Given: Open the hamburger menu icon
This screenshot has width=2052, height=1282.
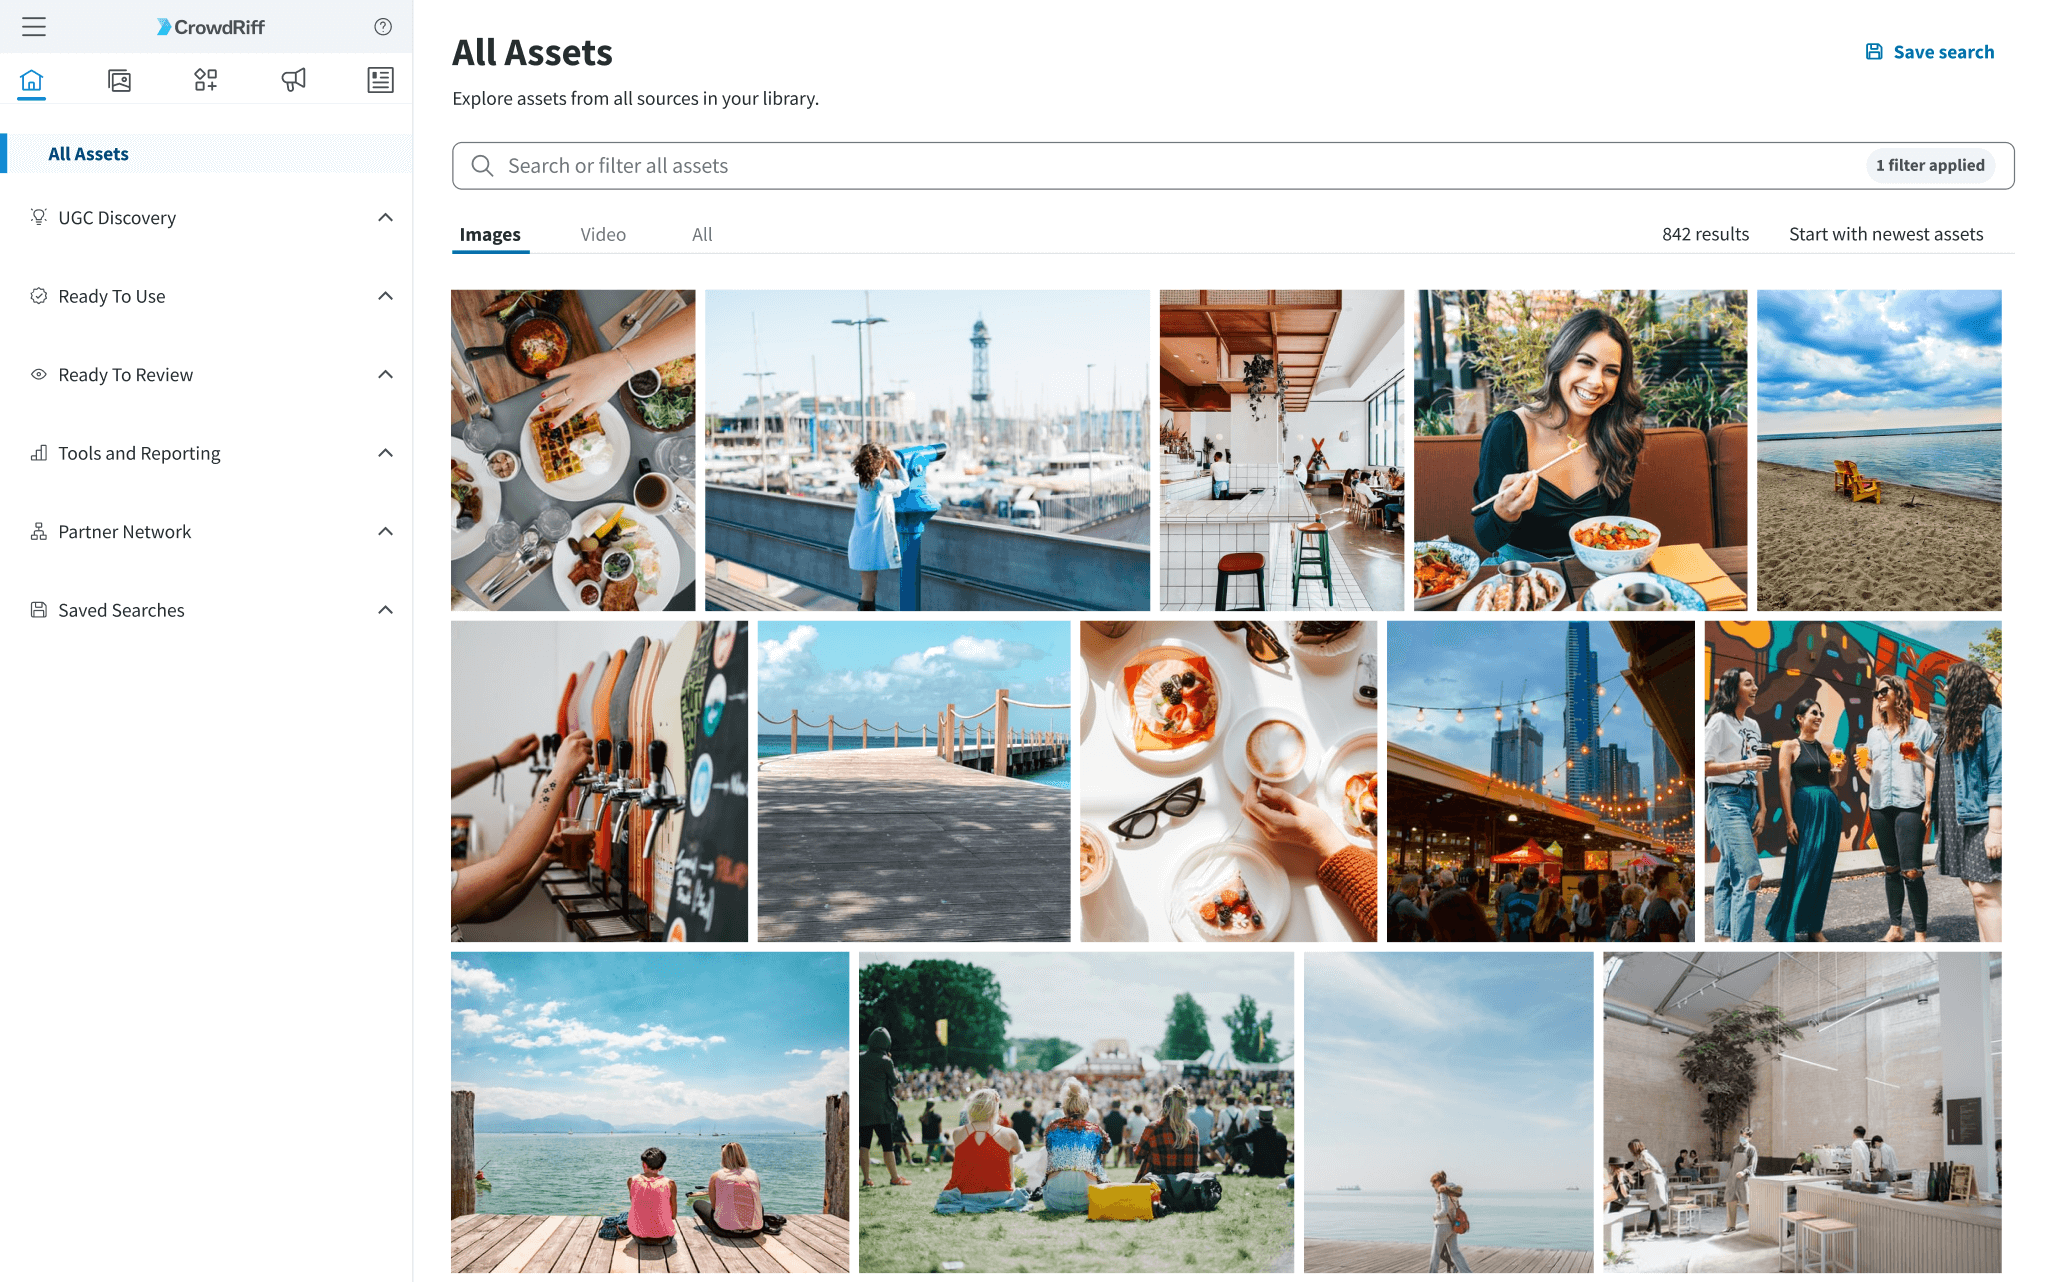Looking at the screenshot, I should click(34, 27).
